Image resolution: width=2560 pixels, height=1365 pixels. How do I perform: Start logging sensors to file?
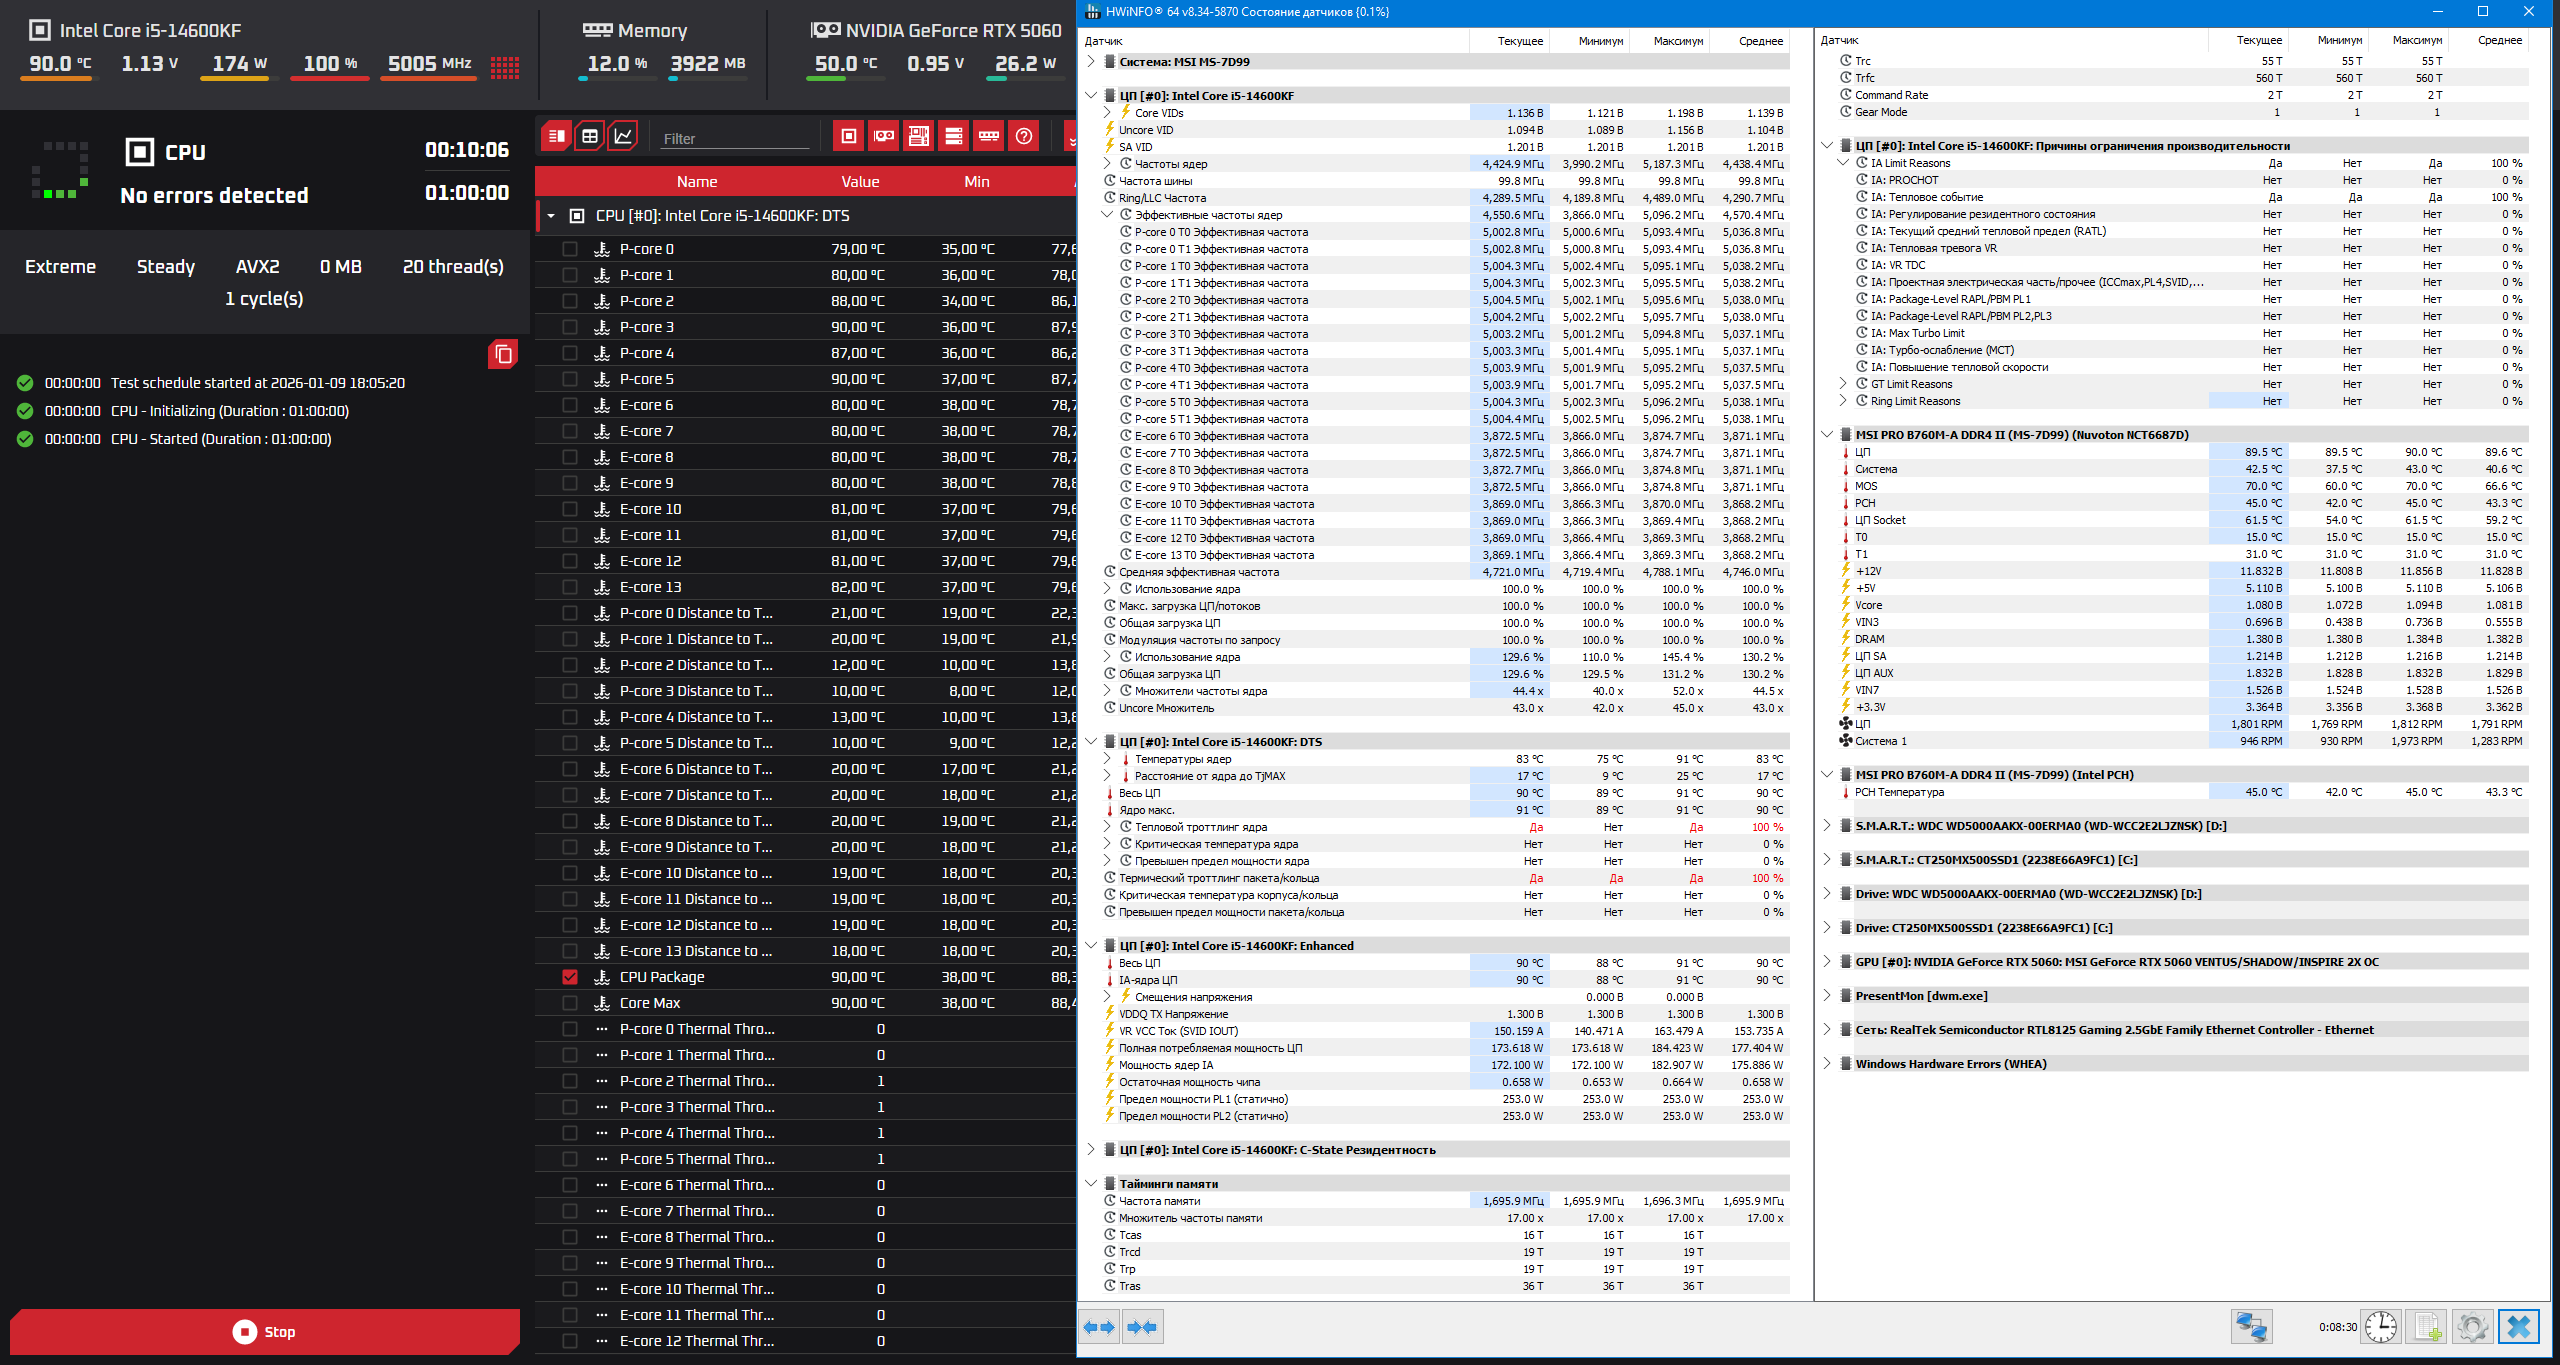click(2427, 1327)
